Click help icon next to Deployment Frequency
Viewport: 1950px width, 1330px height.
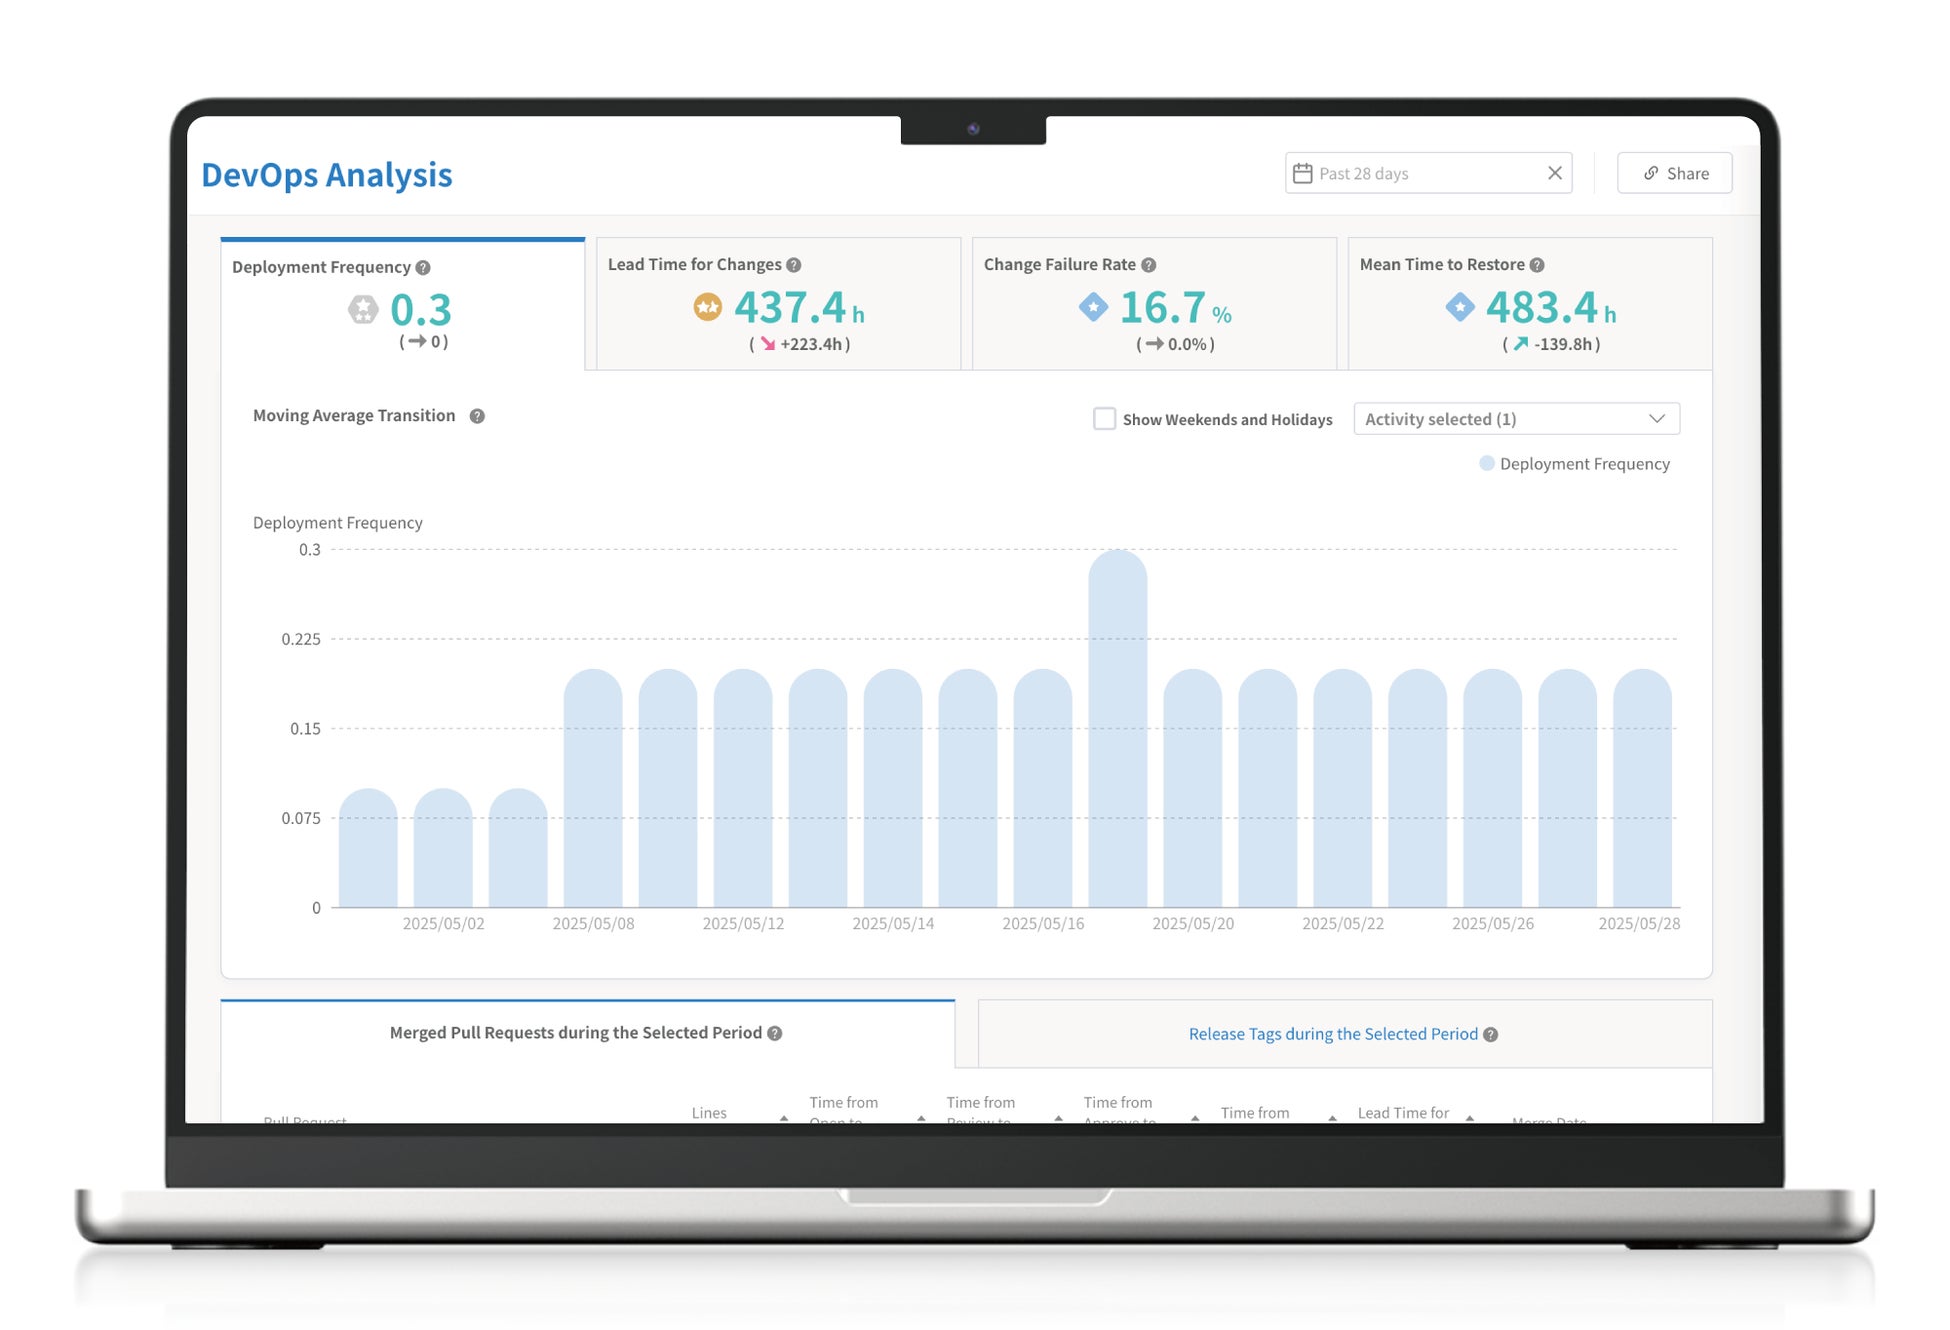click(x=423, y=268)
